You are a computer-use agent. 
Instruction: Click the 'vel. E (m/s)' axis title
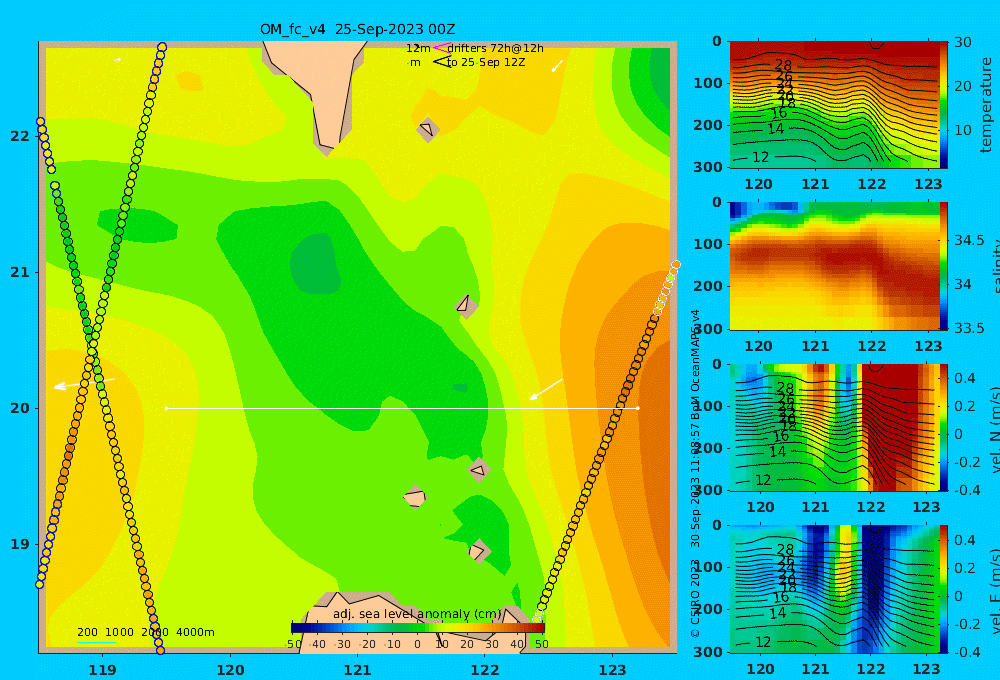coord(993,591)
